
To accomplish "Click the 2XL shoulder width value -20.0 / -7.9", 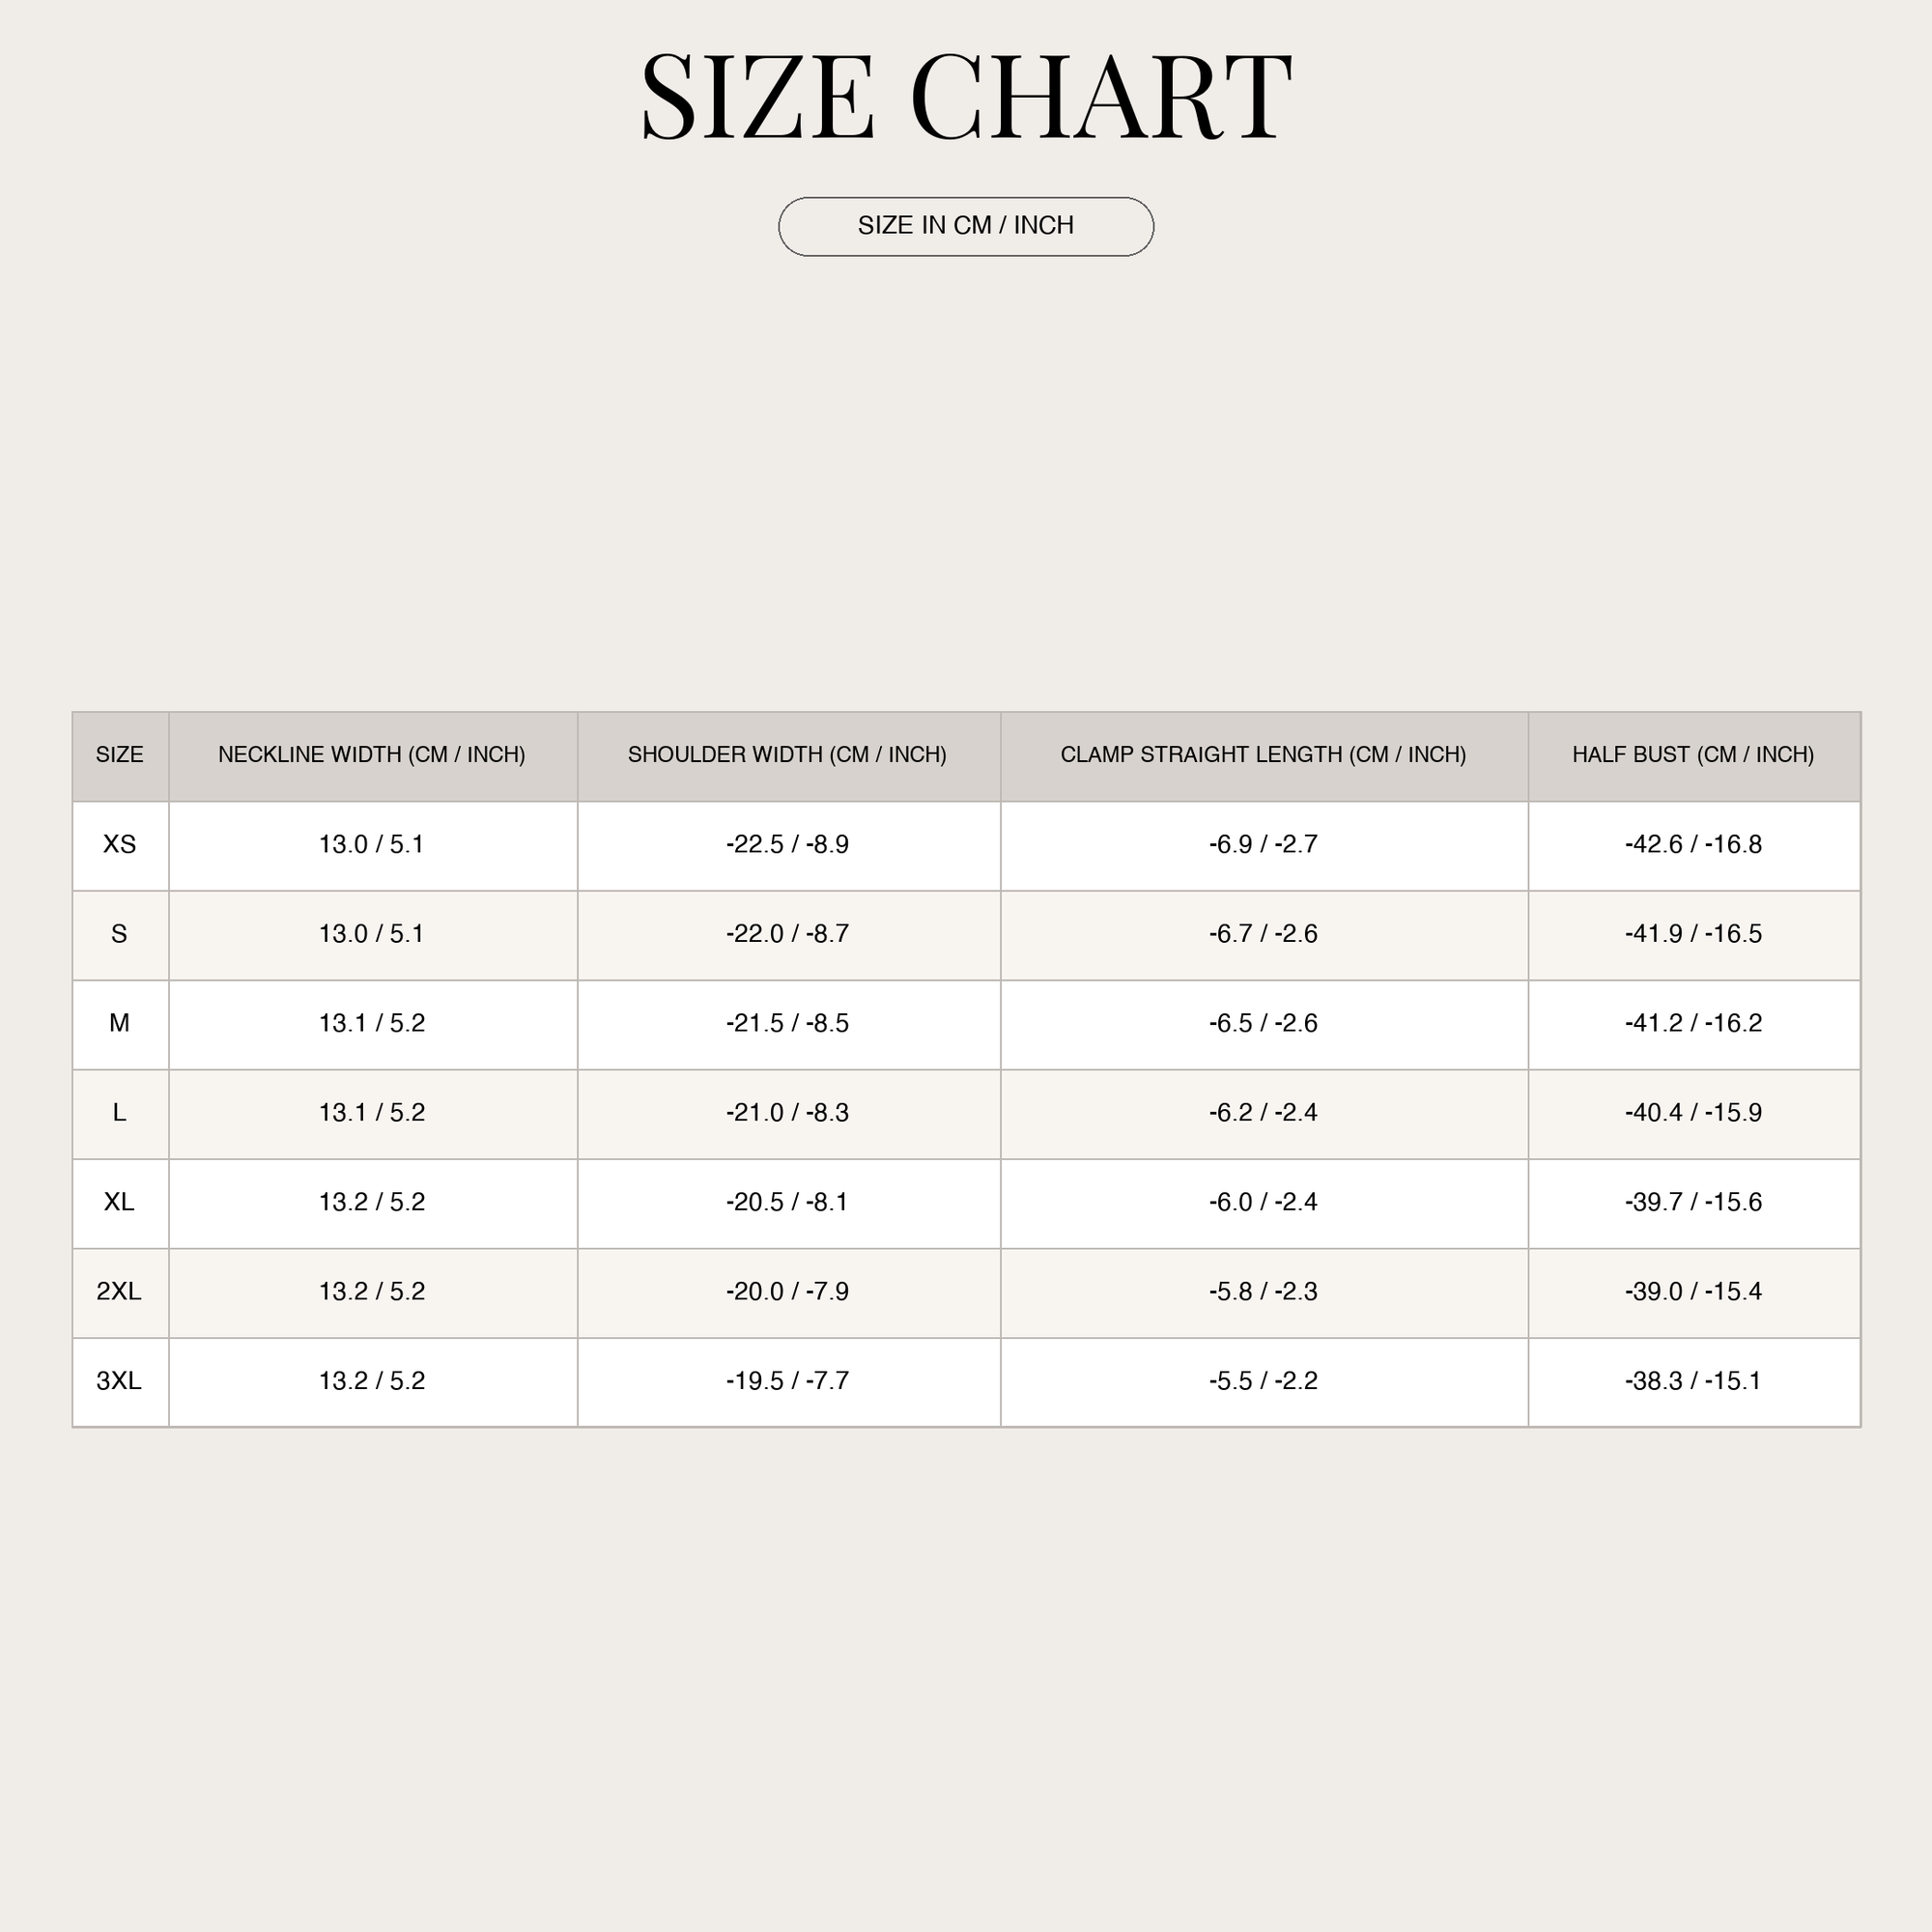I will point(788,1292).
